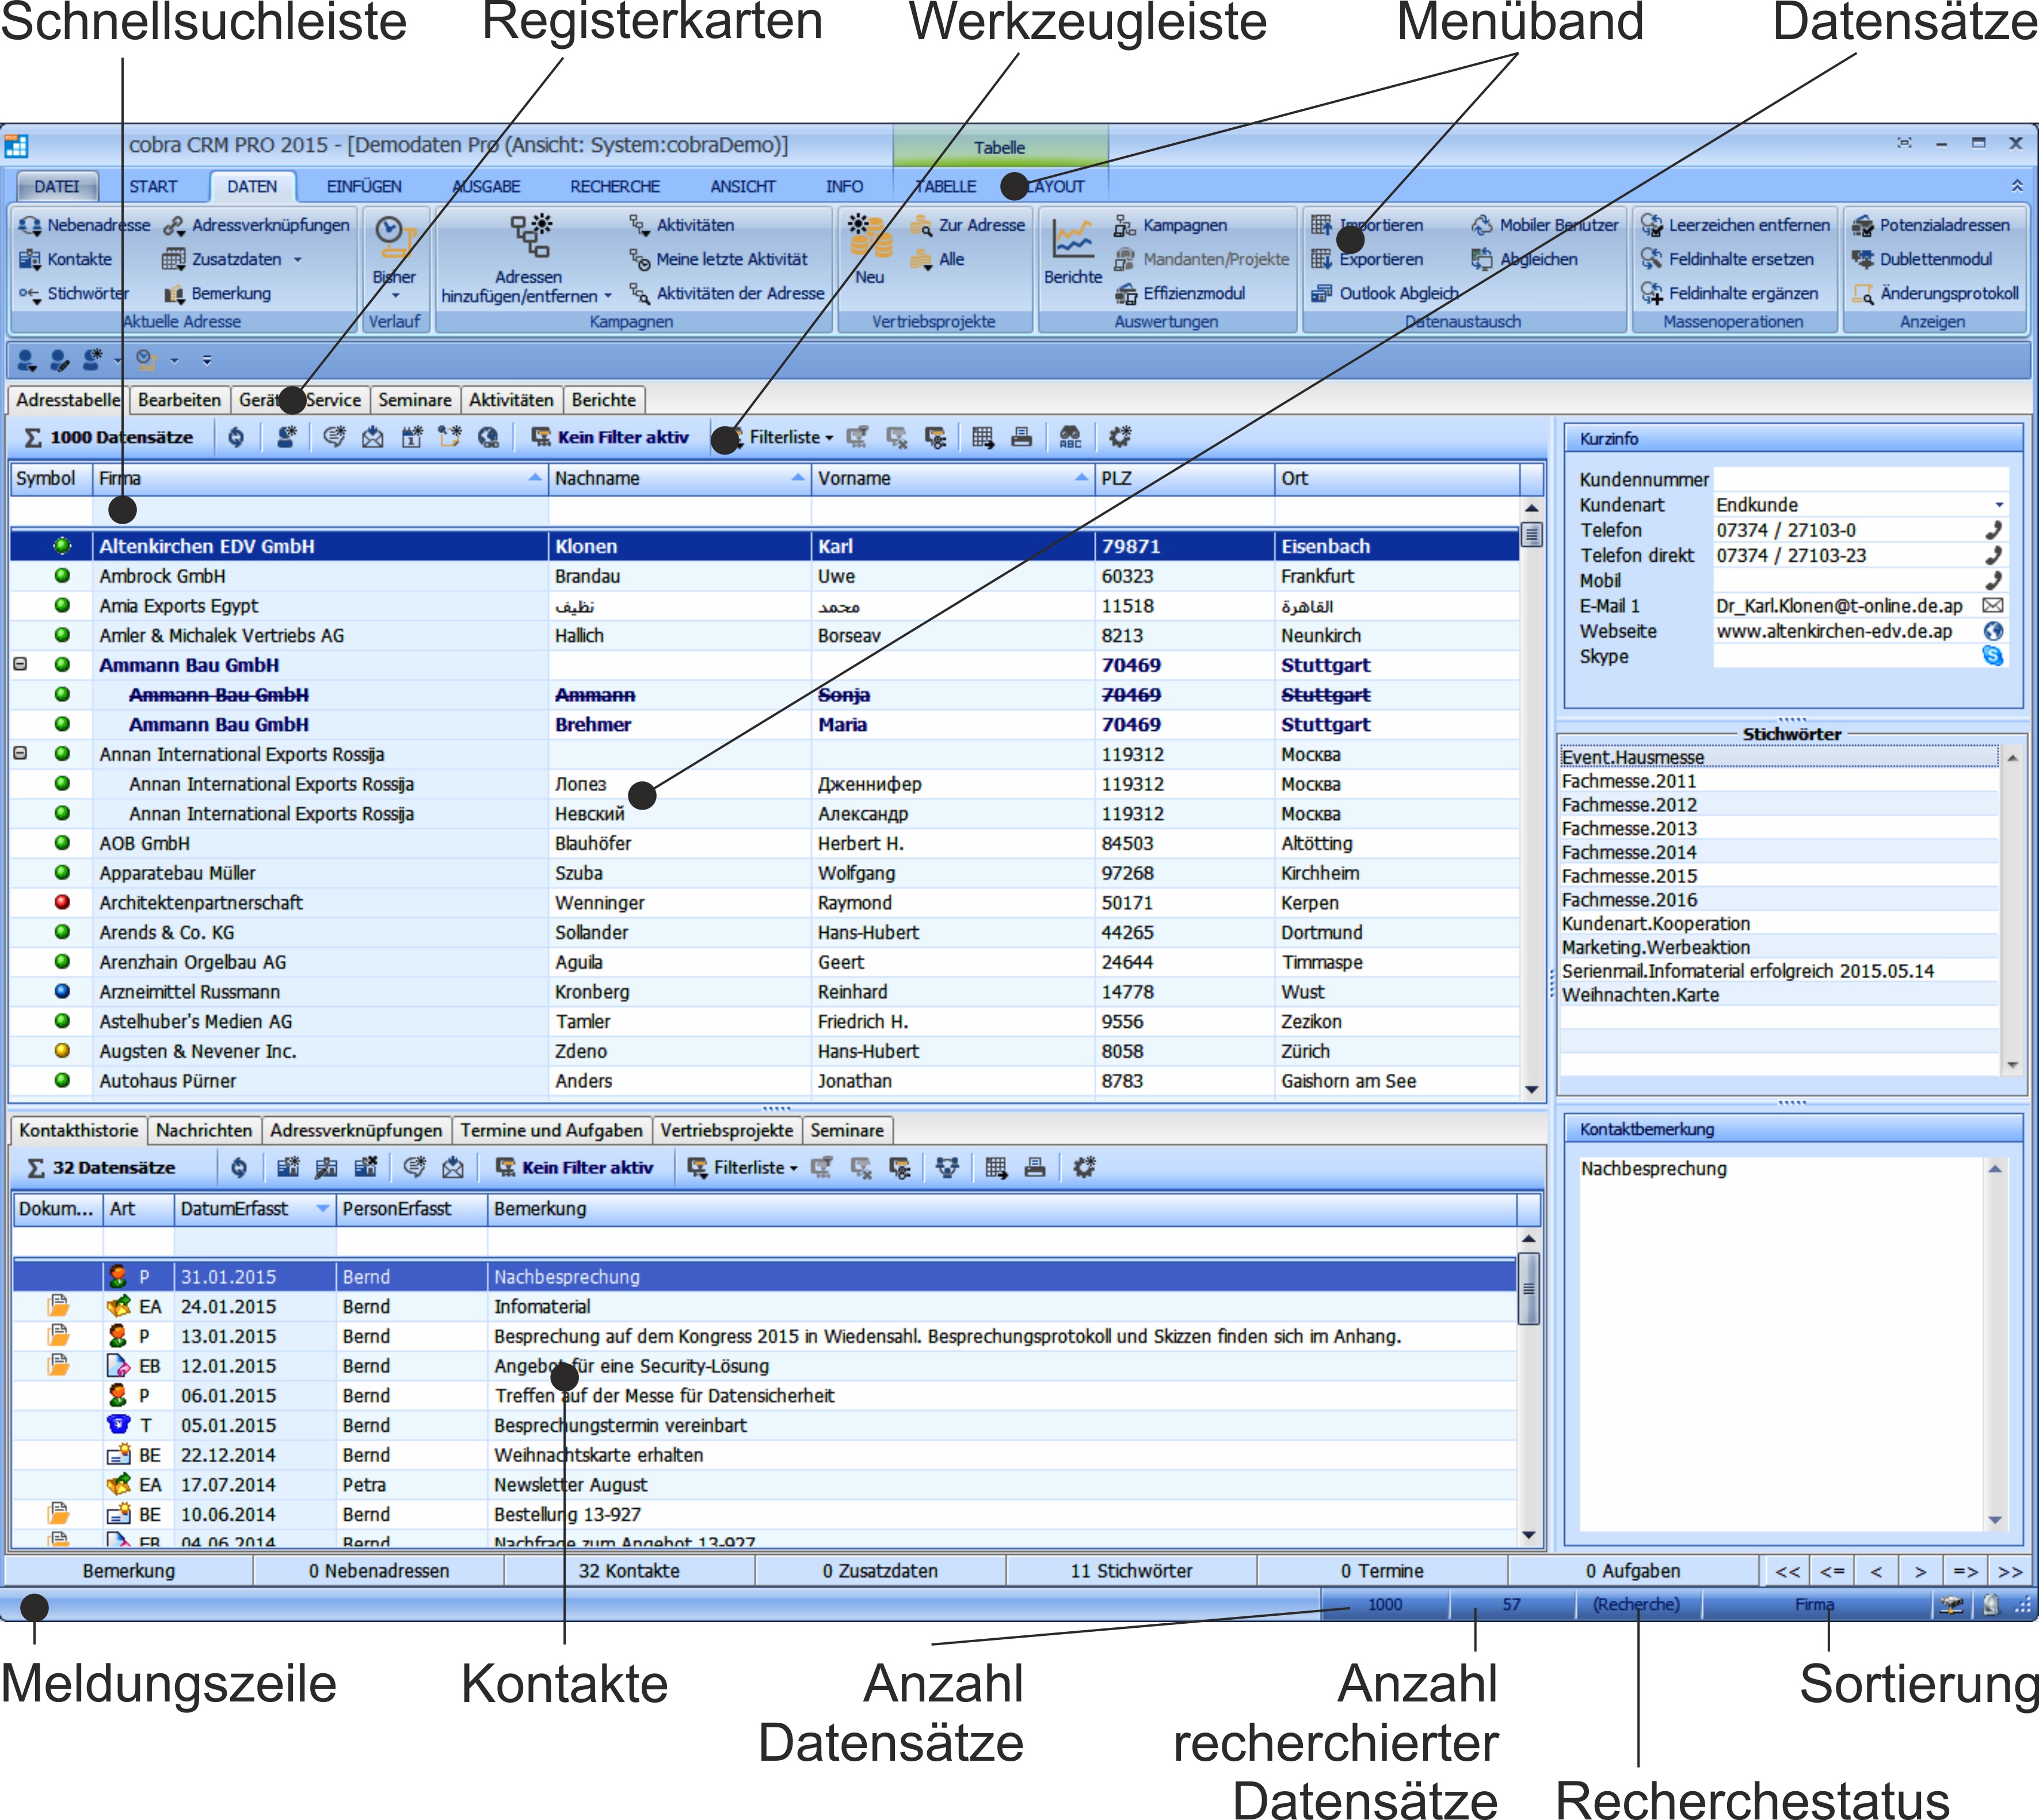2039x1820 pixels.
Task: Switch to the RECHERCHE ribbon tab
Action: (x=615, y=186)
